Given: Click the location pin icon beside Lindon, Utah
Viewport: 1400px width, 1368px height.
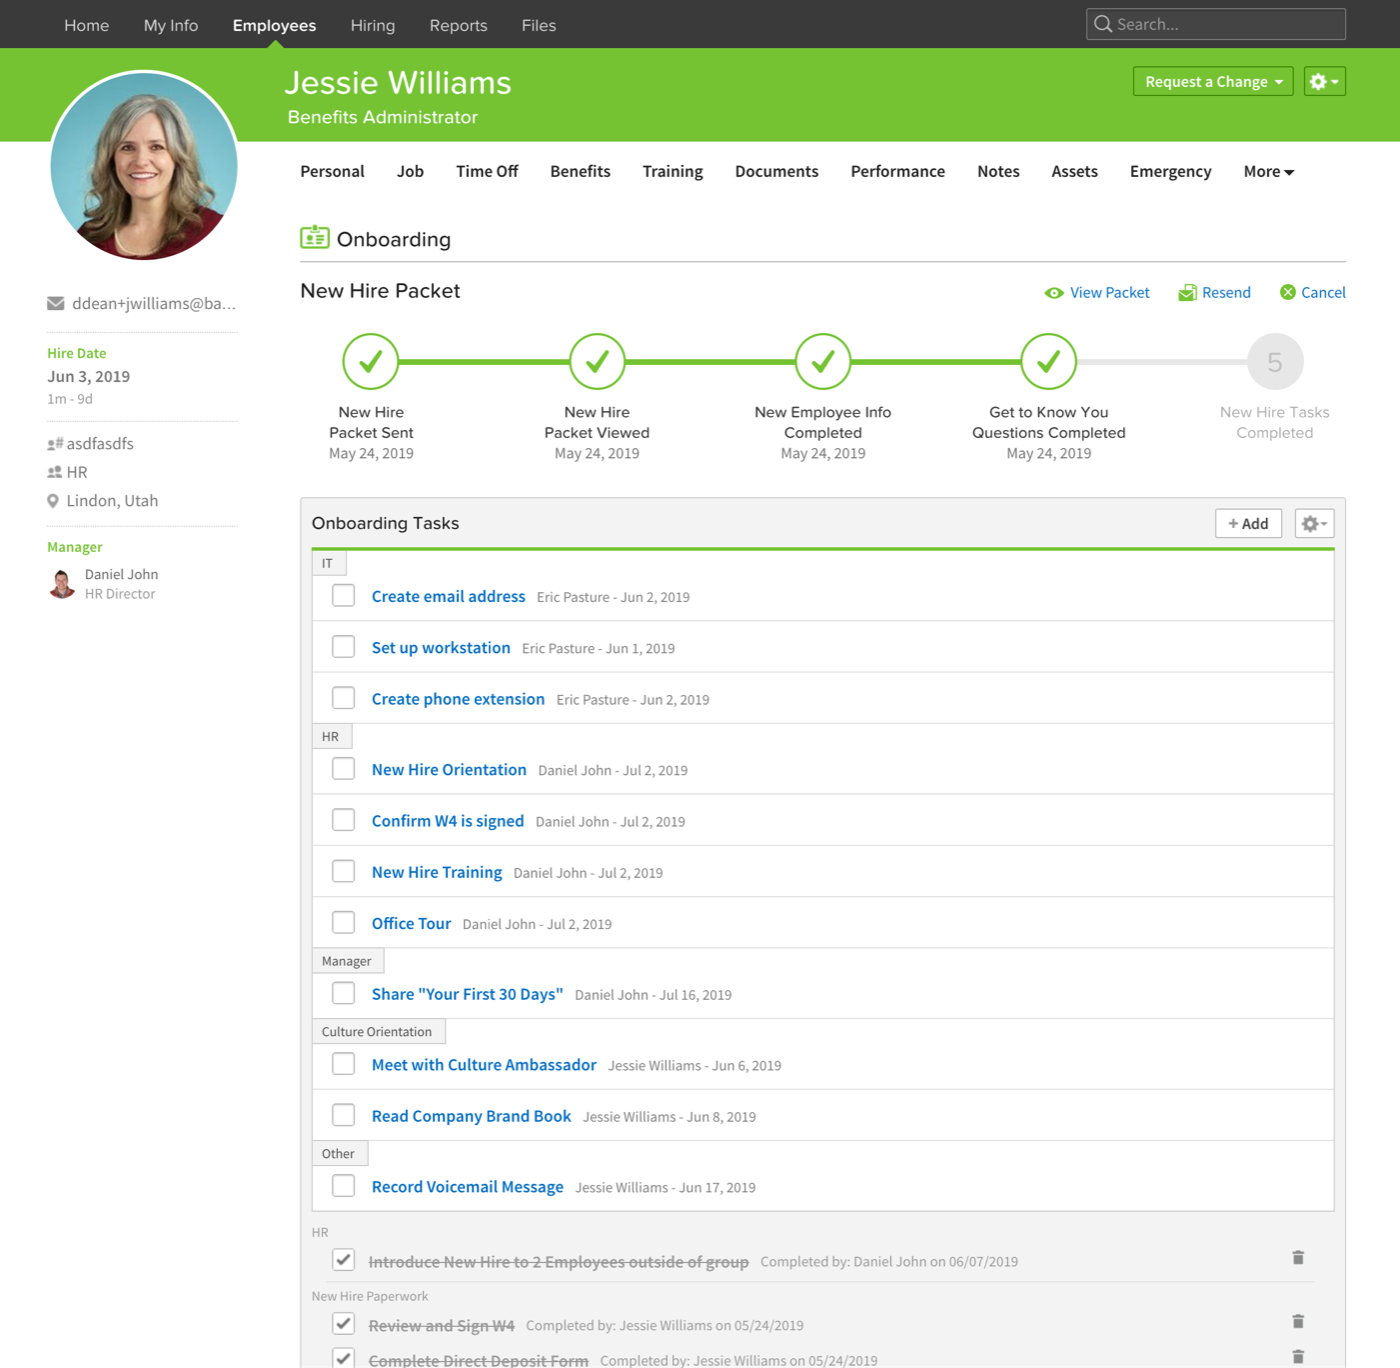Looking at the screenshot, I should click(54, 500).
